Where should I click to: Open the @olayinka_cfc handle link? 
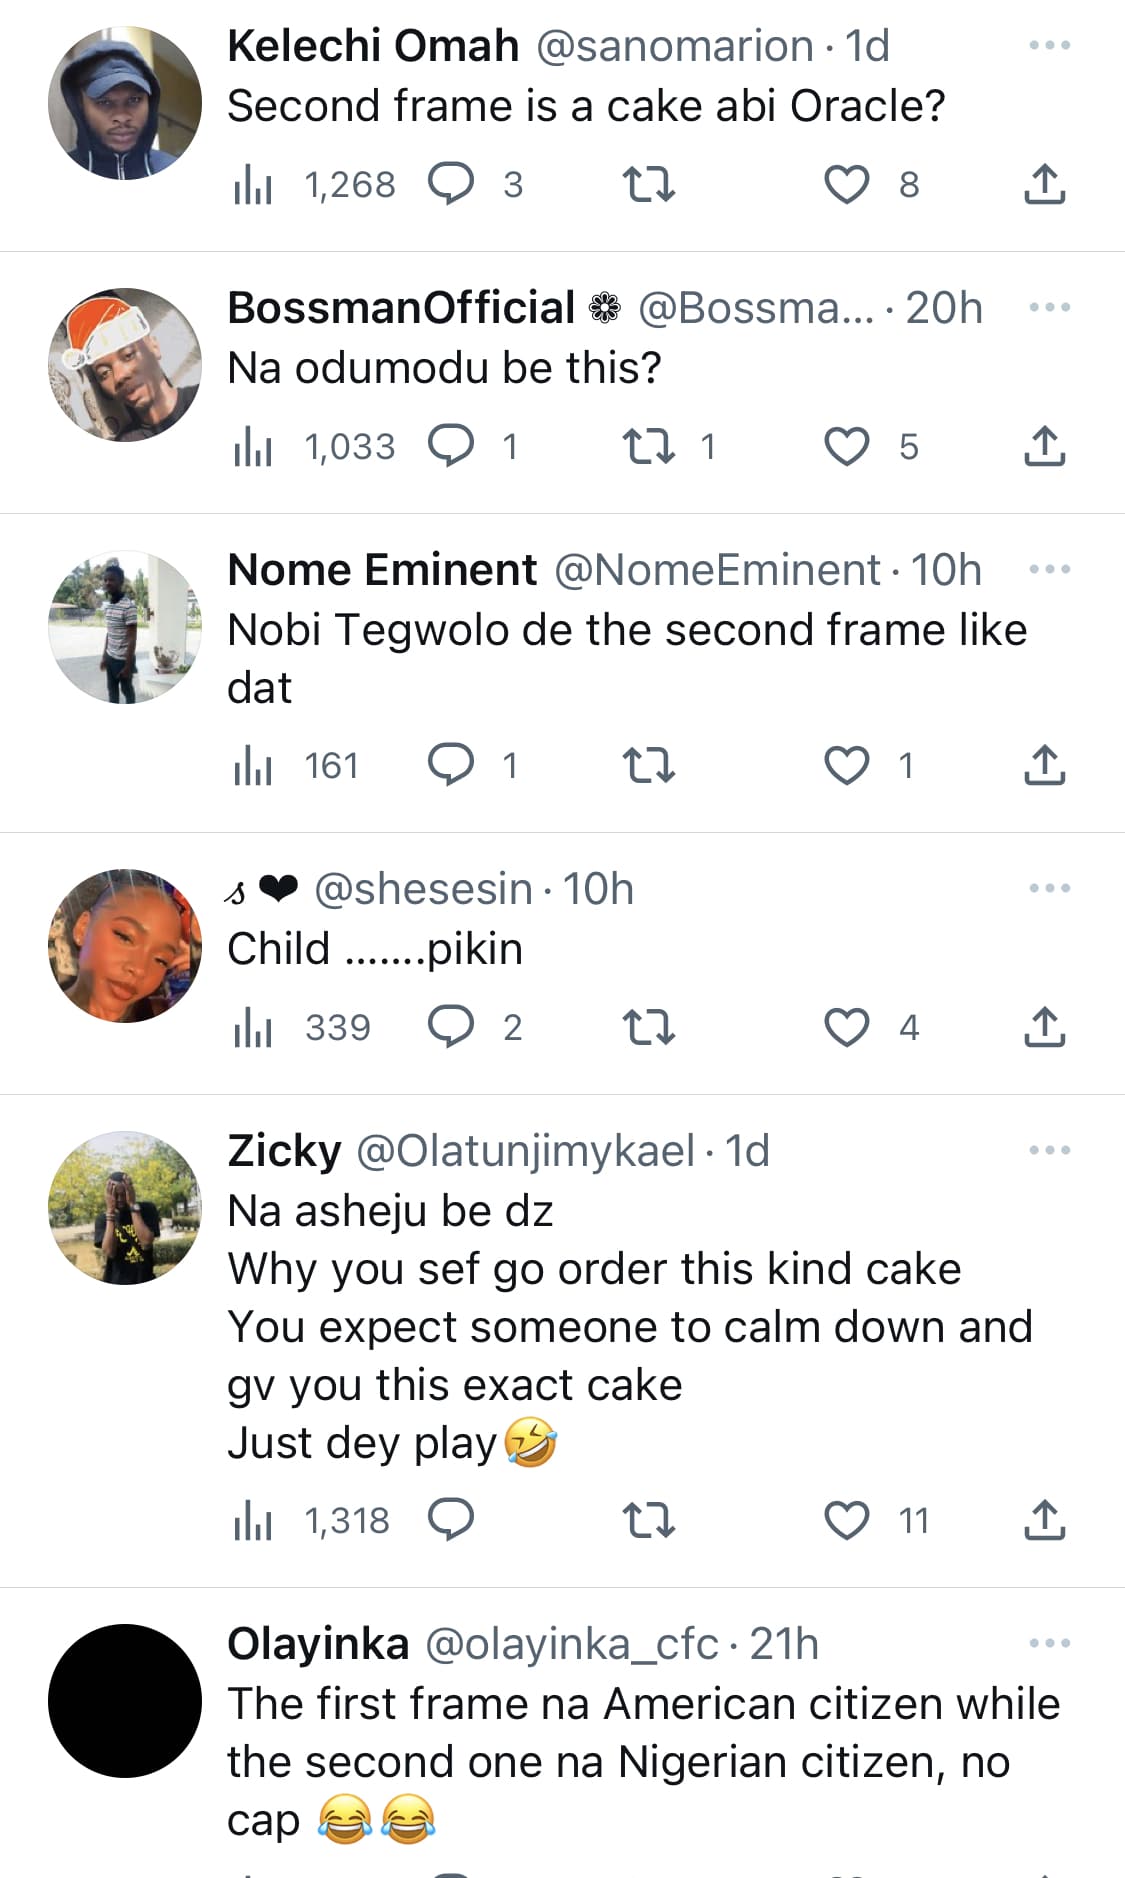click(x=572, y=1644)
